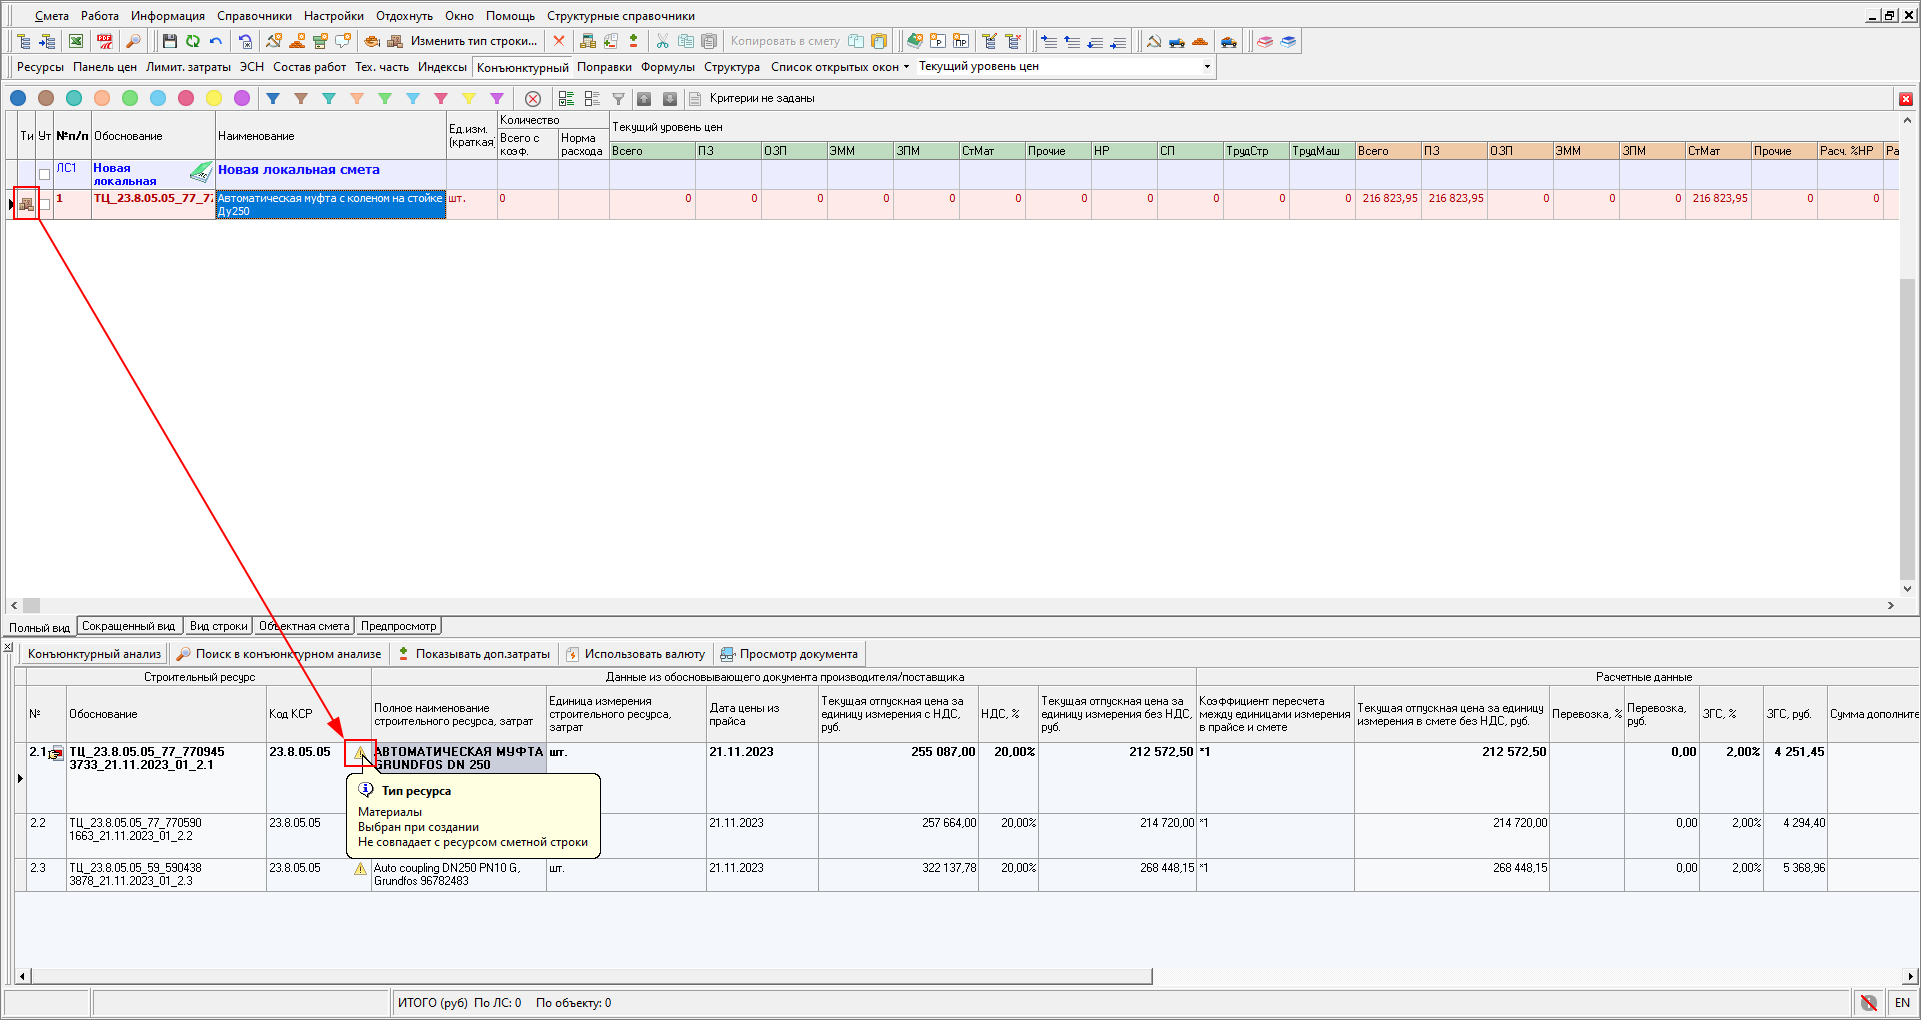Toggle the checkbox in estimate row 1
This screenshot has width=1921, height=1020.
[x=45, y=204]
